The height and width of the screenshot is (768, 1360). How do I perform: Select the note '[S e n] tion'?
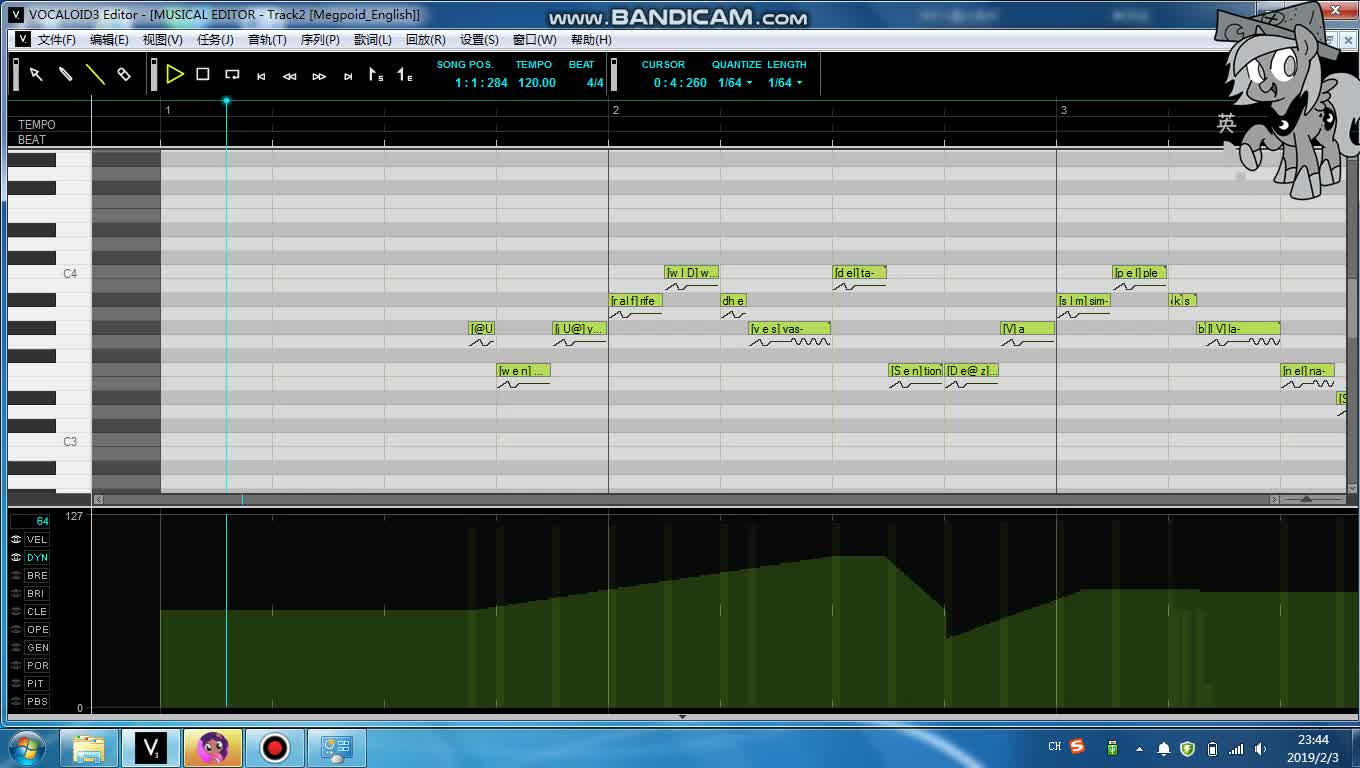point(916,371)
